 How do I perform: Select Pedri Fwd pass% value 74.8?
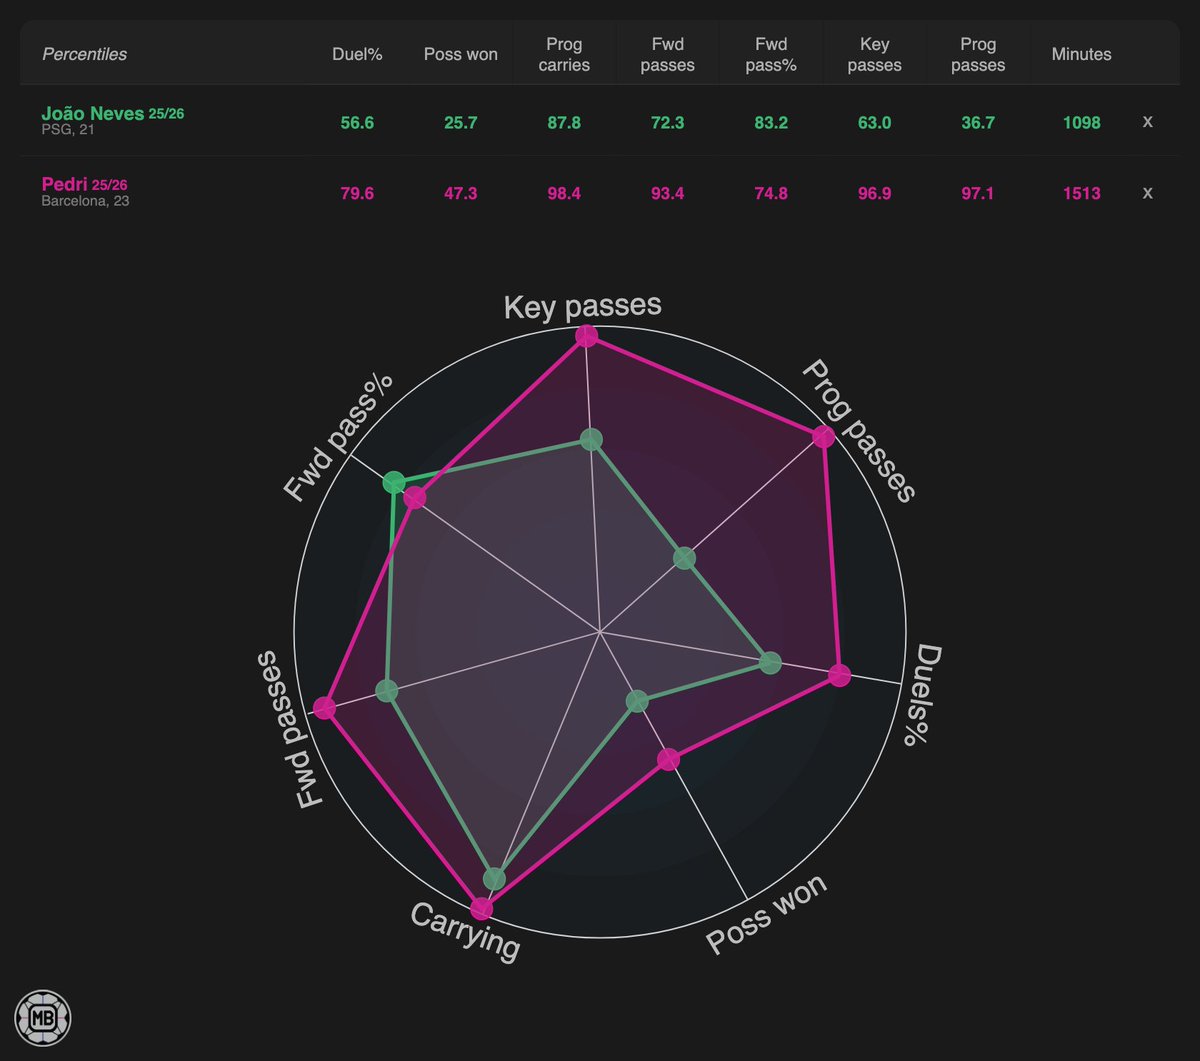(772, 193)
